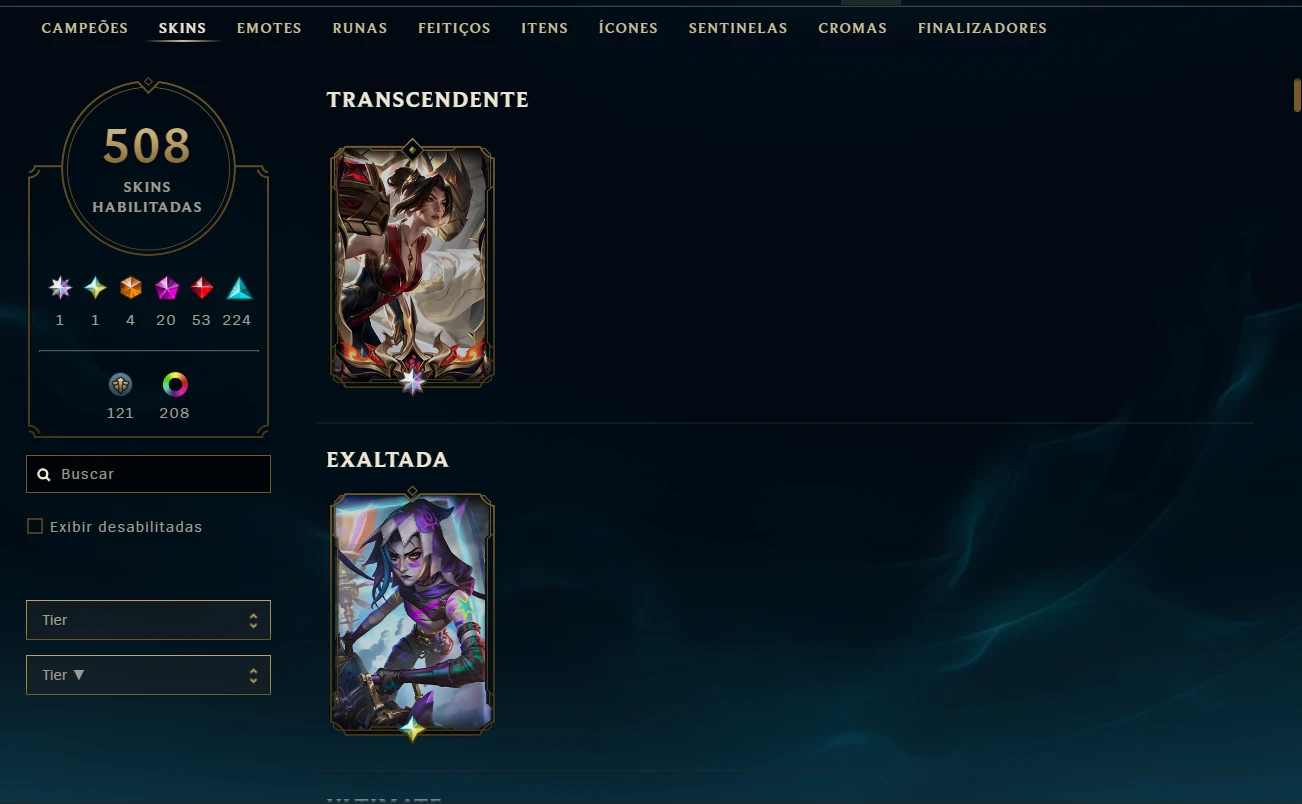Click the red Legendary gem icon

(x=202, y=288)
